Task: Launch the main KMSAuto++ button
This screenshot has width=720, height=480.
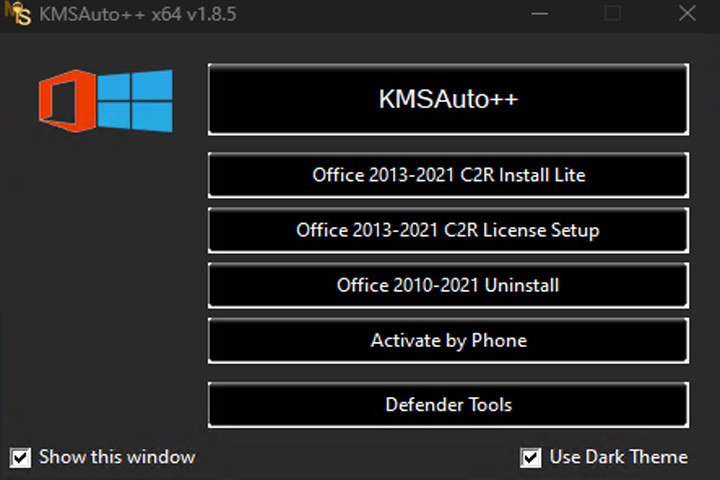Action: pyautogui.click(x=448, y=99)
